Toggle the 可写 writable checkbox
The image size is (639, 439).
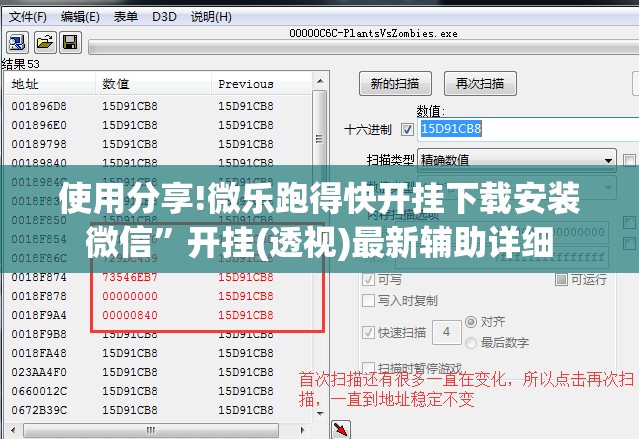coord(368,280)
